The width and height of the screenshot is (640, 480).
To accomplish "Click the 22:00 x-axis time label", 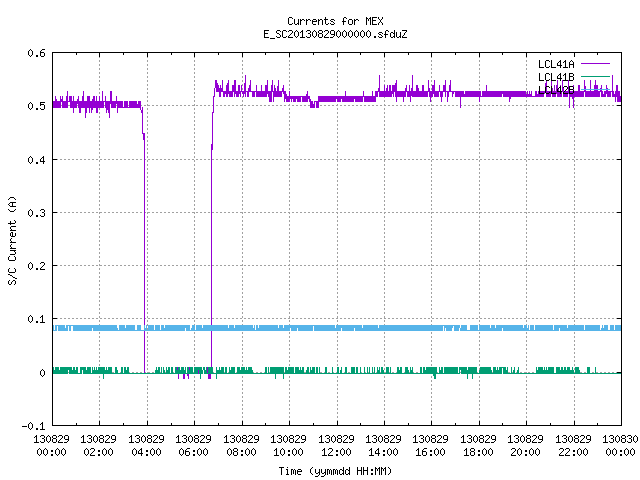I will (x=573, y=452).
